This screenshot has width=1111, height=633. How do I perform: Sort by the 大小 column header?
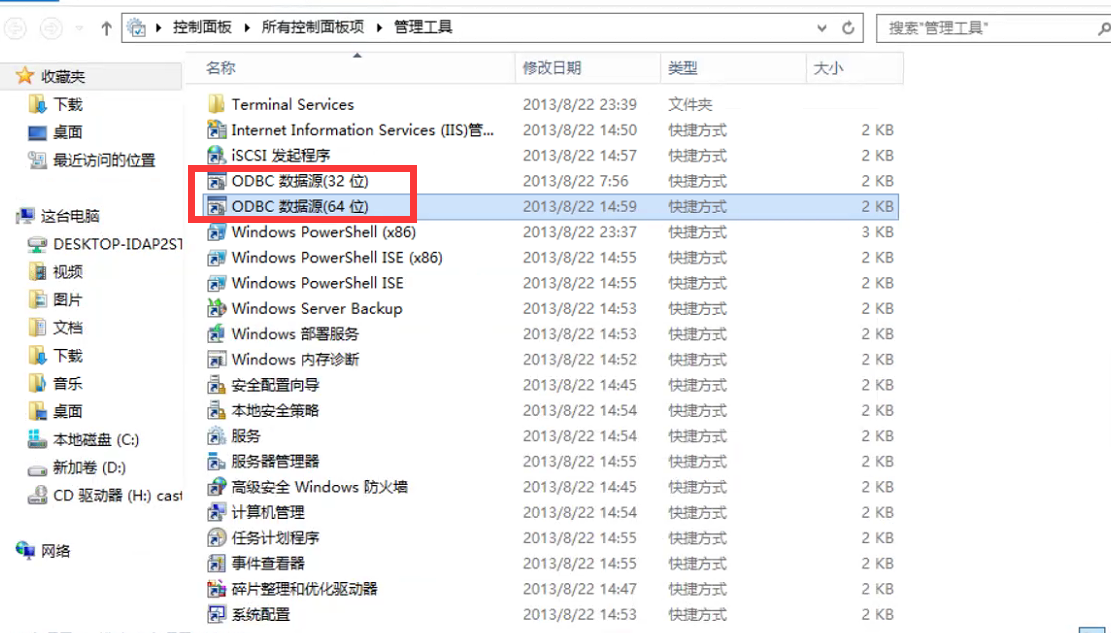[855, 68]
